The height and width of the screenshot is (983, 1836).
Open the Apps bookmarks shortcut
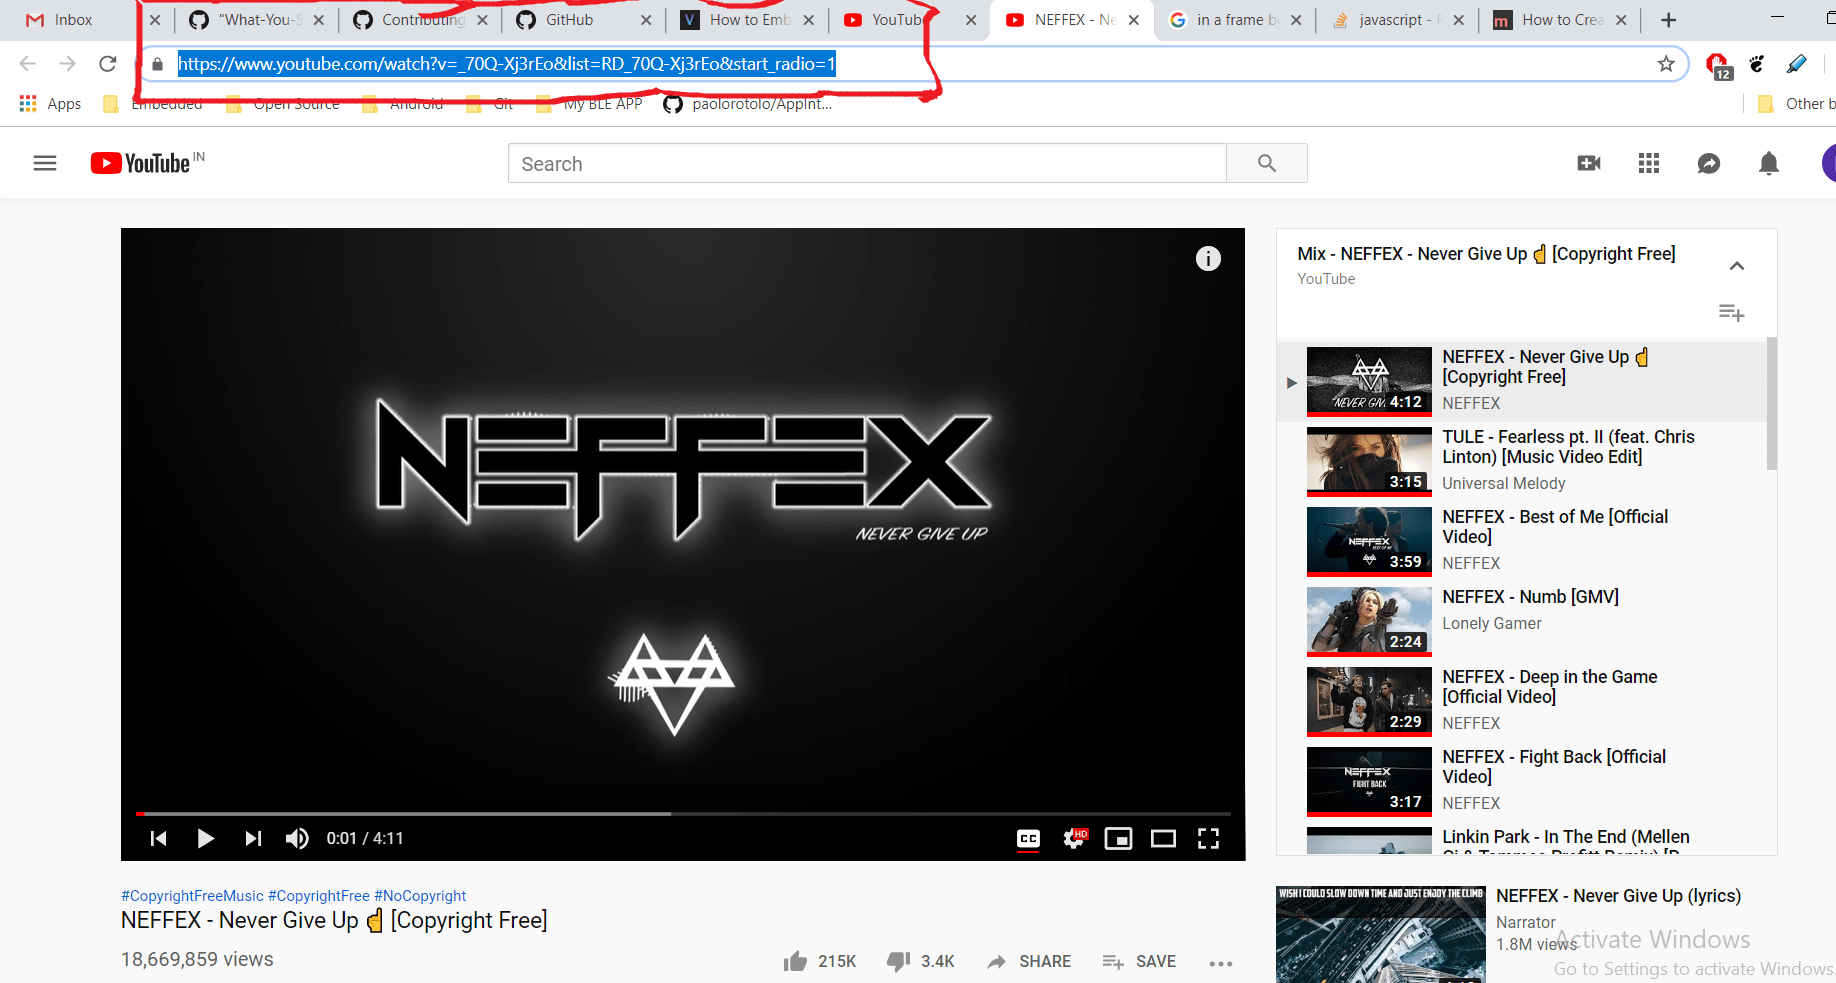click(50, 104)
